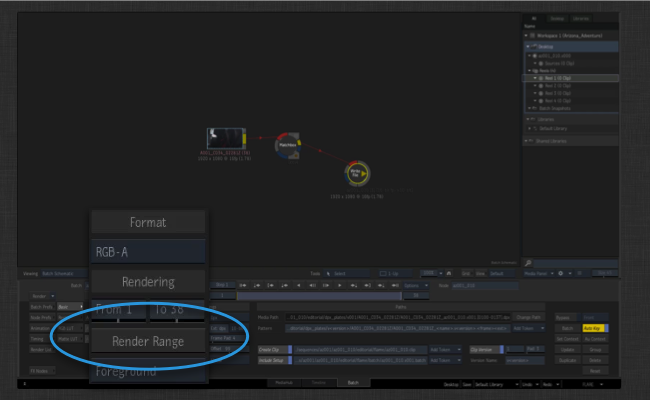The width and height of the screenshot is (650, 400).
Task: Click the Render Range button
Action: (148, 341)
